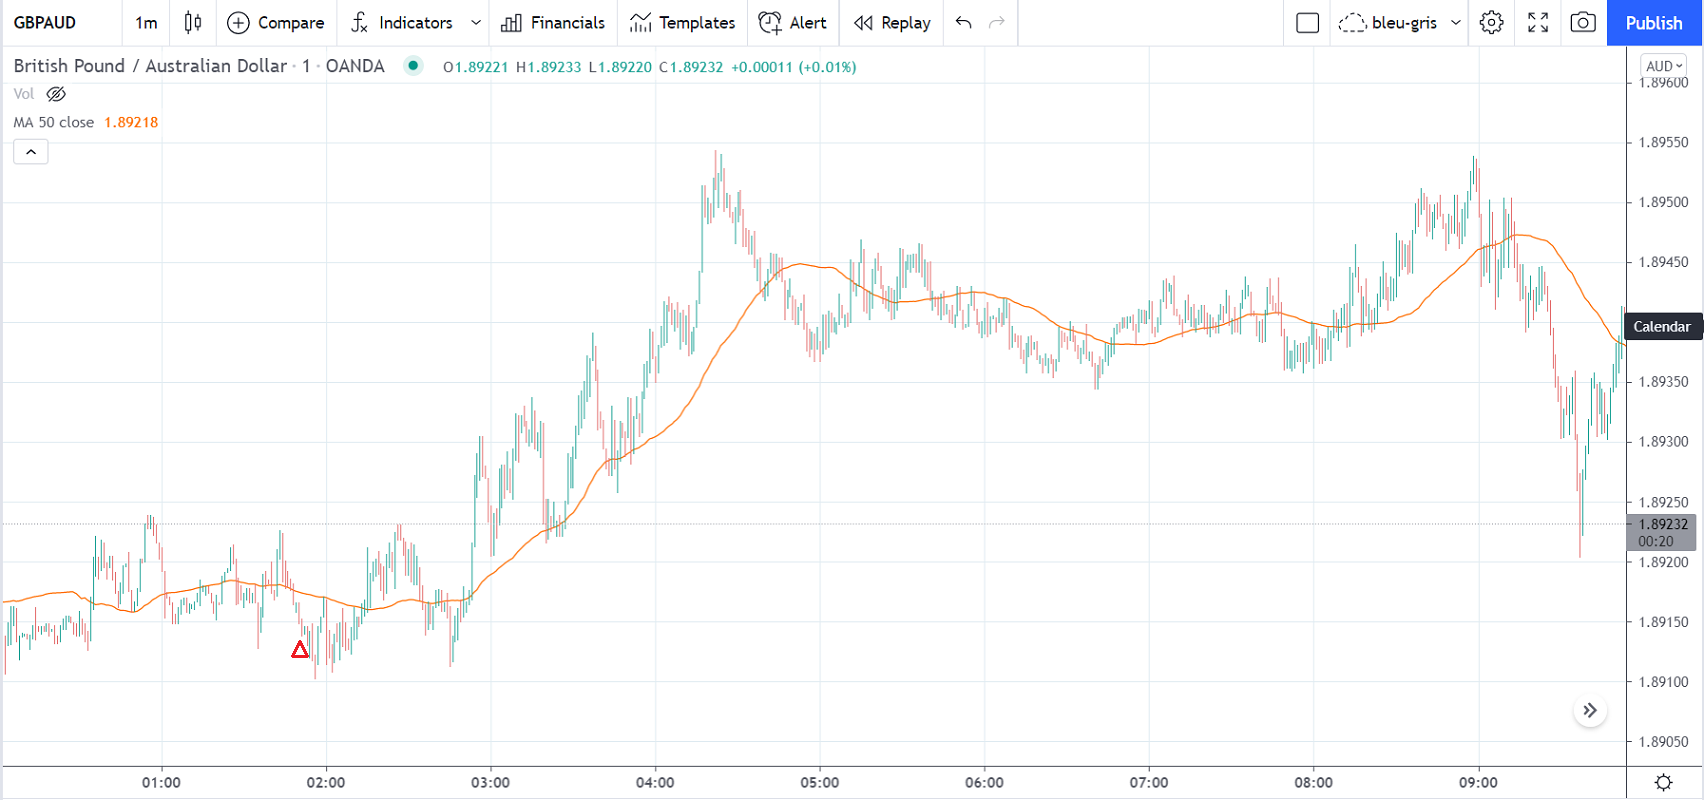
Task: Click the 1.89050 price axis label
Action: point(1663,742)
